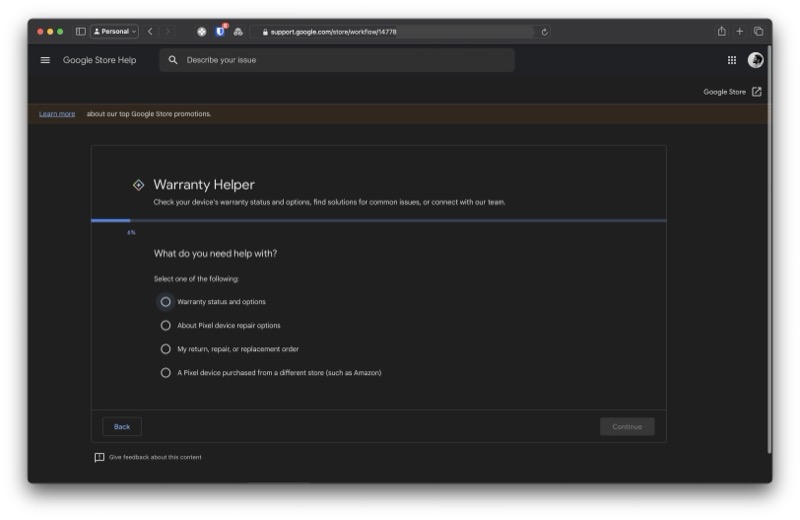Open a new tab with the plus icon
The width and height of the screenshot is (800, 520).
coord(739,32)
